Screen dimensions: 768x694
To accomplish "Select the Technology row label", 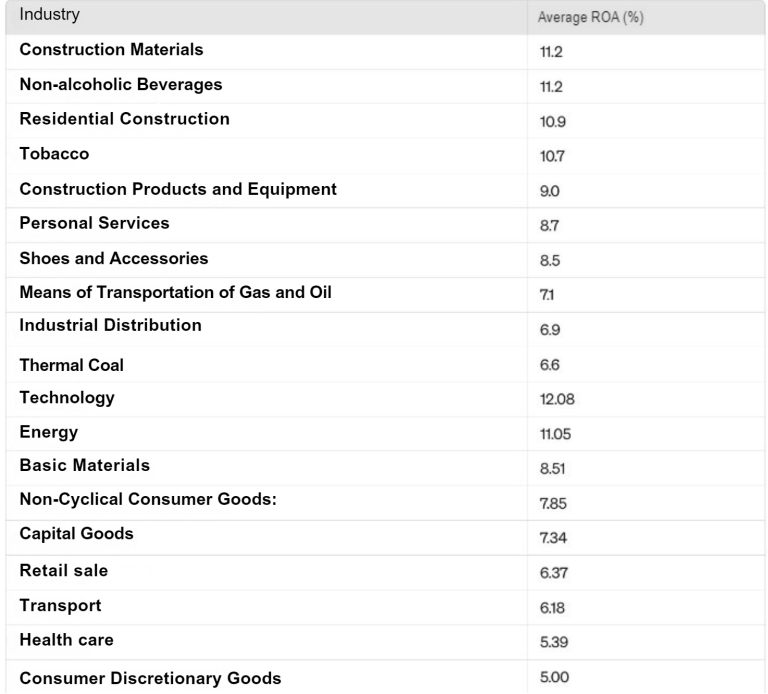I will (x=67, y=398).
